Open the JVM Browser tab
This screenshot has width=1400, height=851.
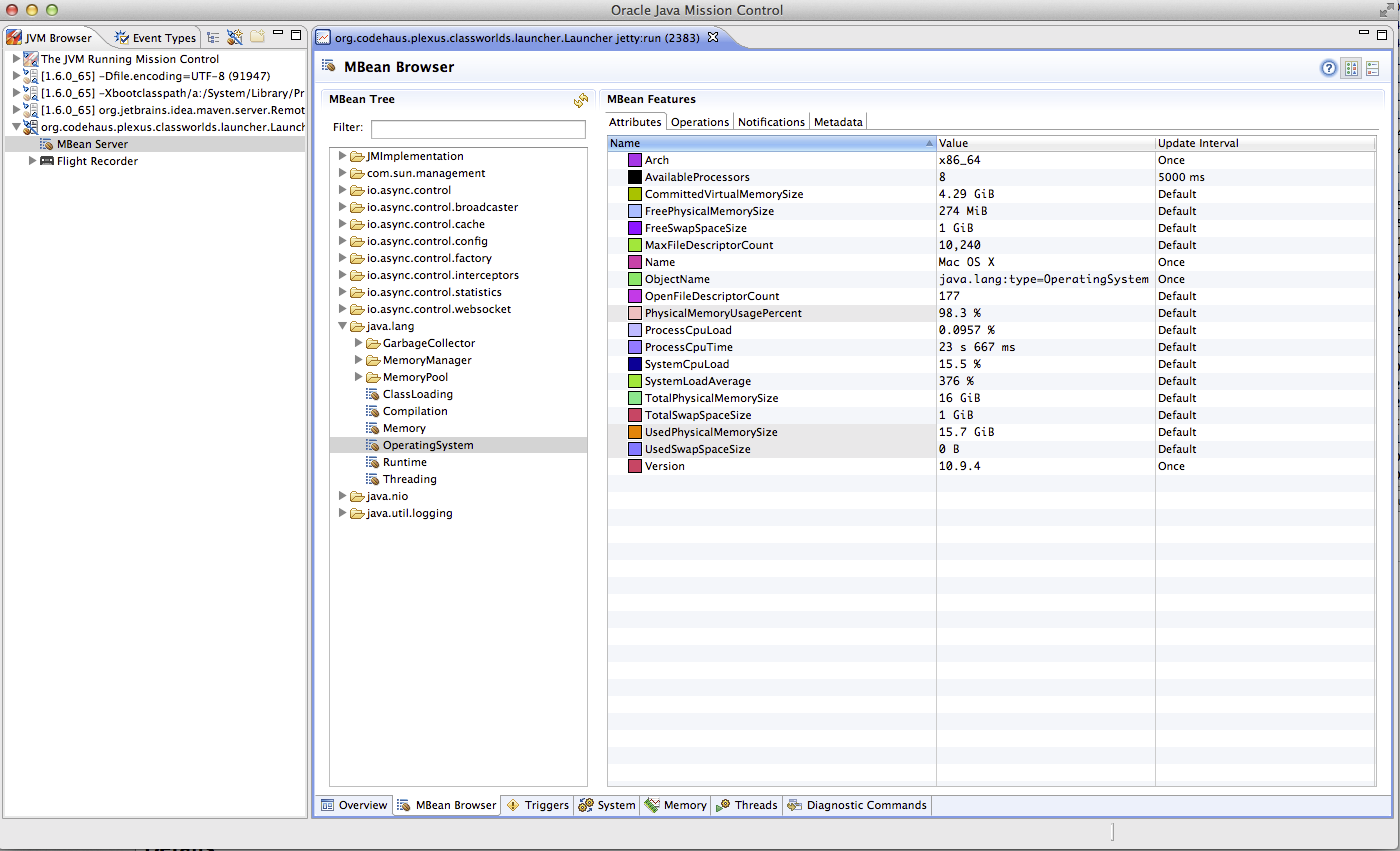pos(50,38)
